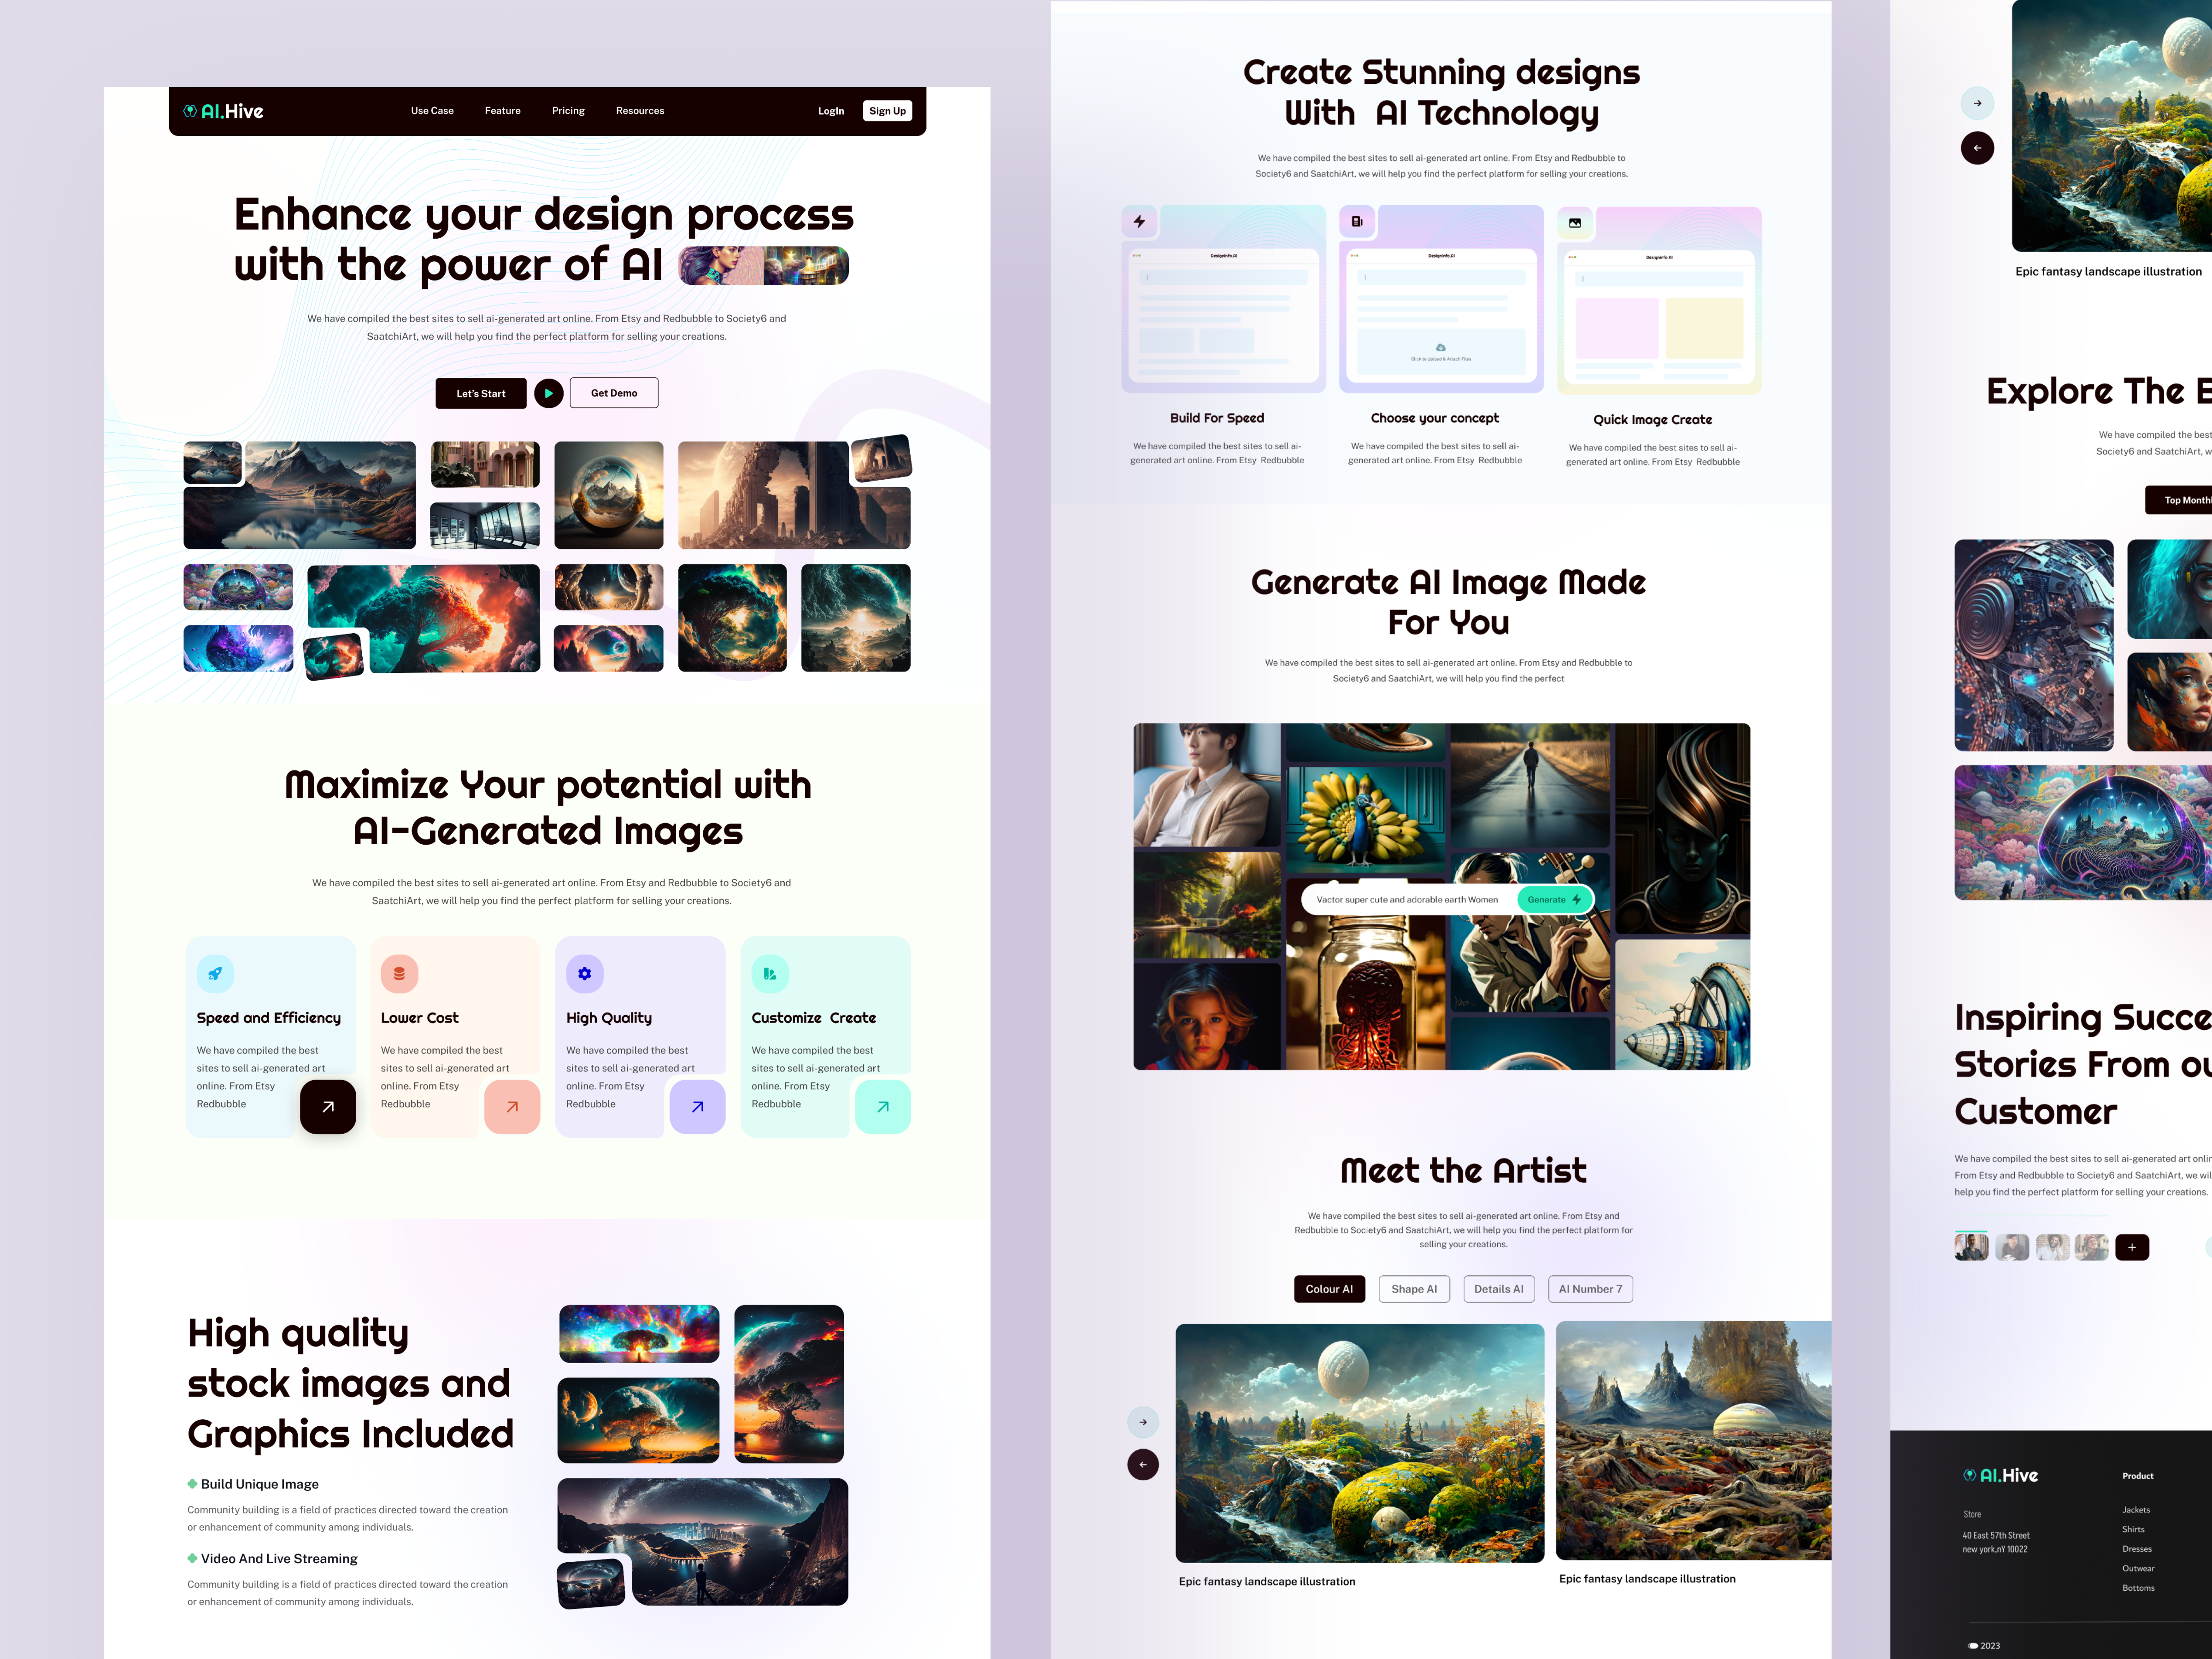The height and width of the screenshot is (1659, 2212).
Task: Toggle the Details AI filter
Action: pos(1498,1289)
